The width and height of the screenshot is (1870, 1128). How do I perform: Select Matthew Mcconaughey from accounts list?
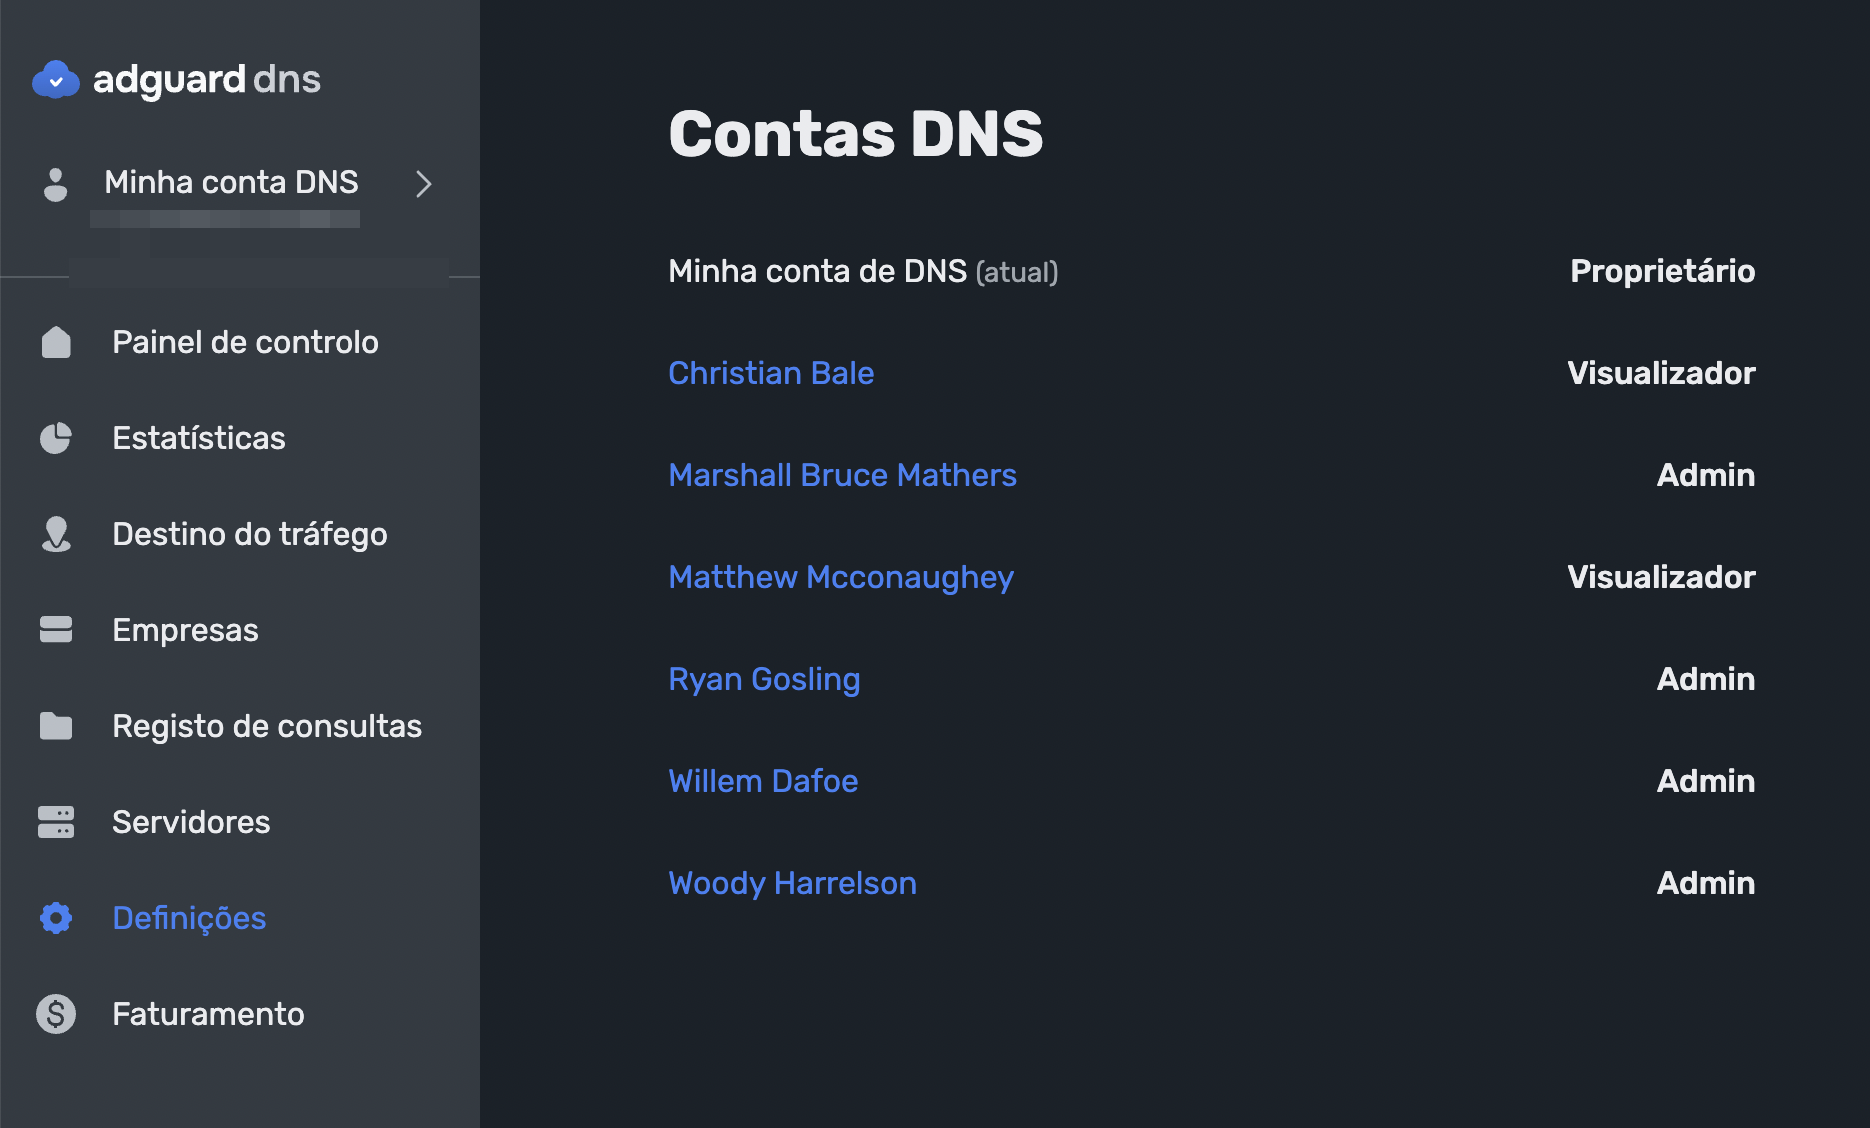click(840, 577)
